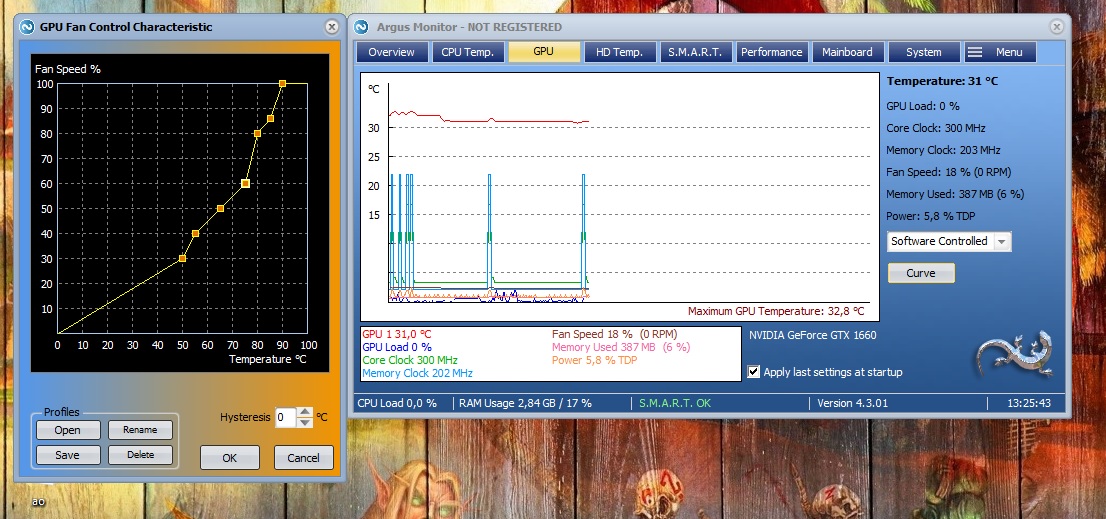The image size is (1106, 519).
Task: Click S.M.A.R.T. OK status entry
Action: click(x=675, y=403)
